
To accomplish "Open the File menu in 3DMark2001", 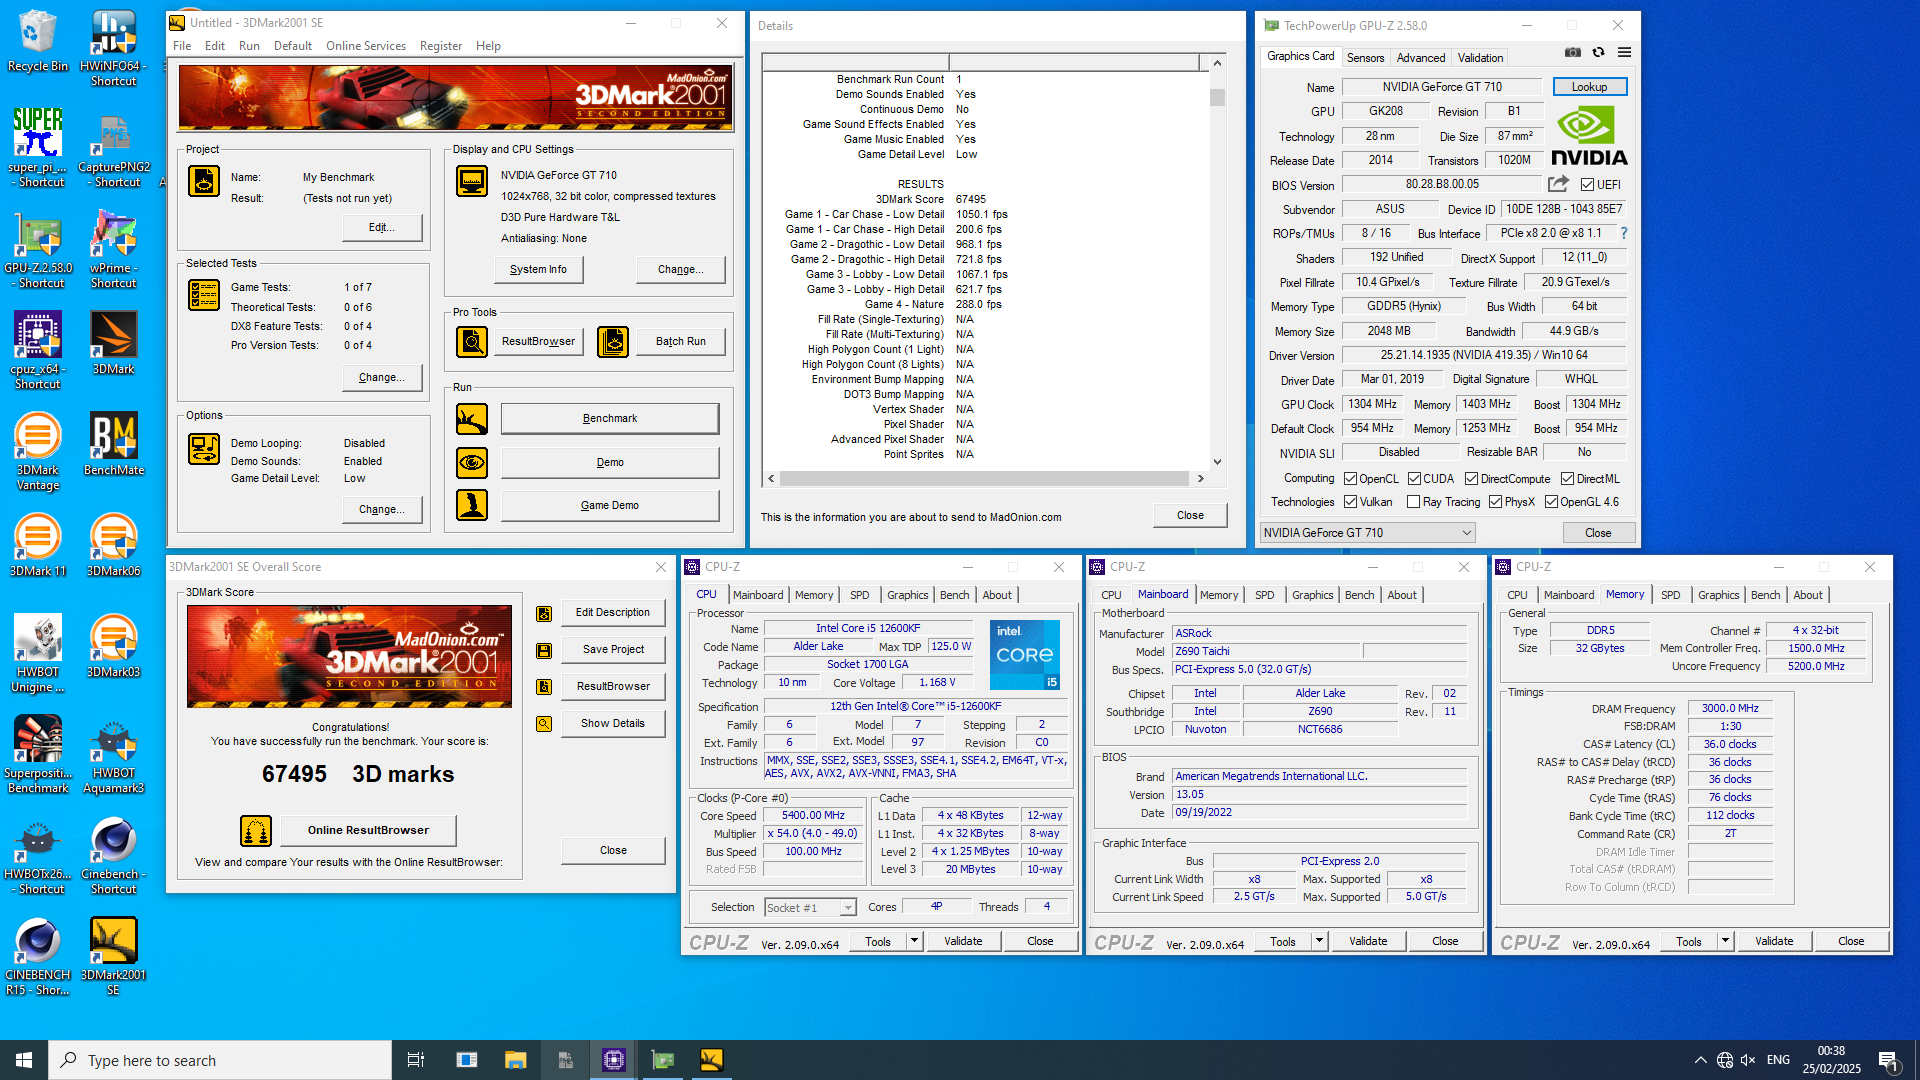I will pyautogui.click(x=182, y=46).
